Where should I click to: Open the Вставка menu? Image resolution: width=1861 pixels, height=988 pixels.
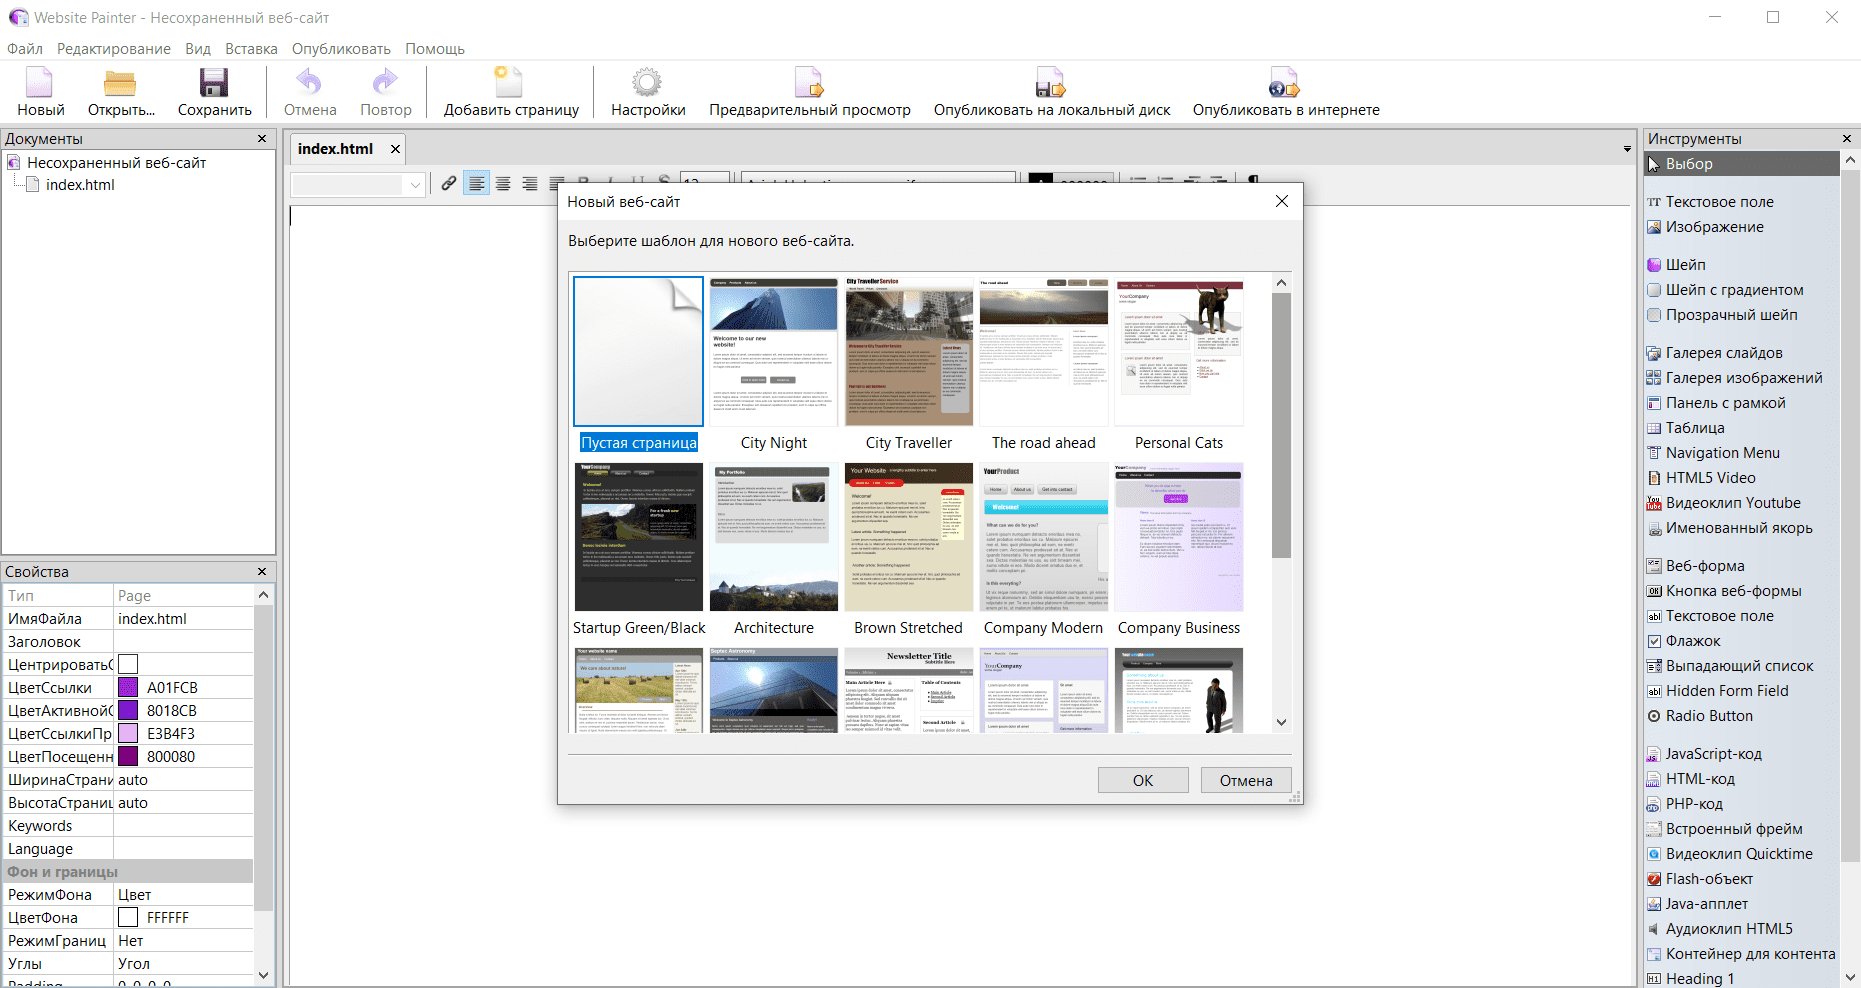pos(251,49)
